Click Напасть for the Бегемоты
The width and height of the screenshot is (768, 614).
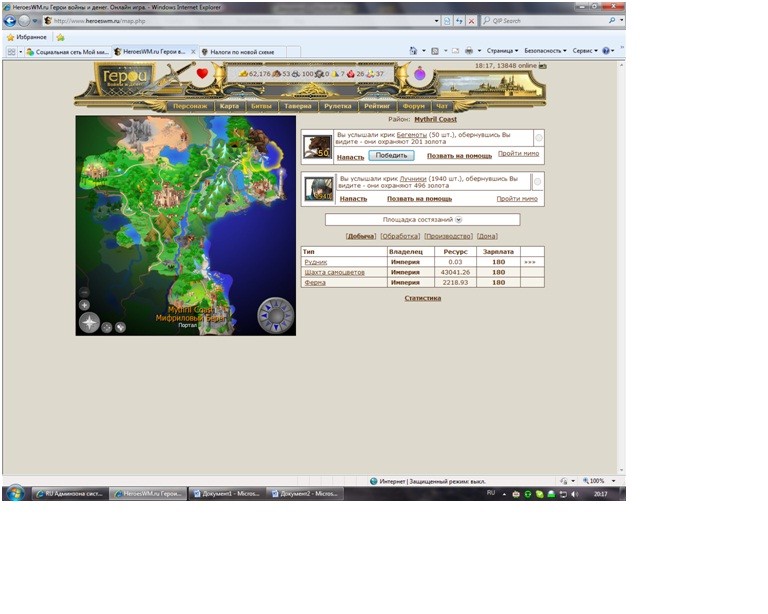350,157
